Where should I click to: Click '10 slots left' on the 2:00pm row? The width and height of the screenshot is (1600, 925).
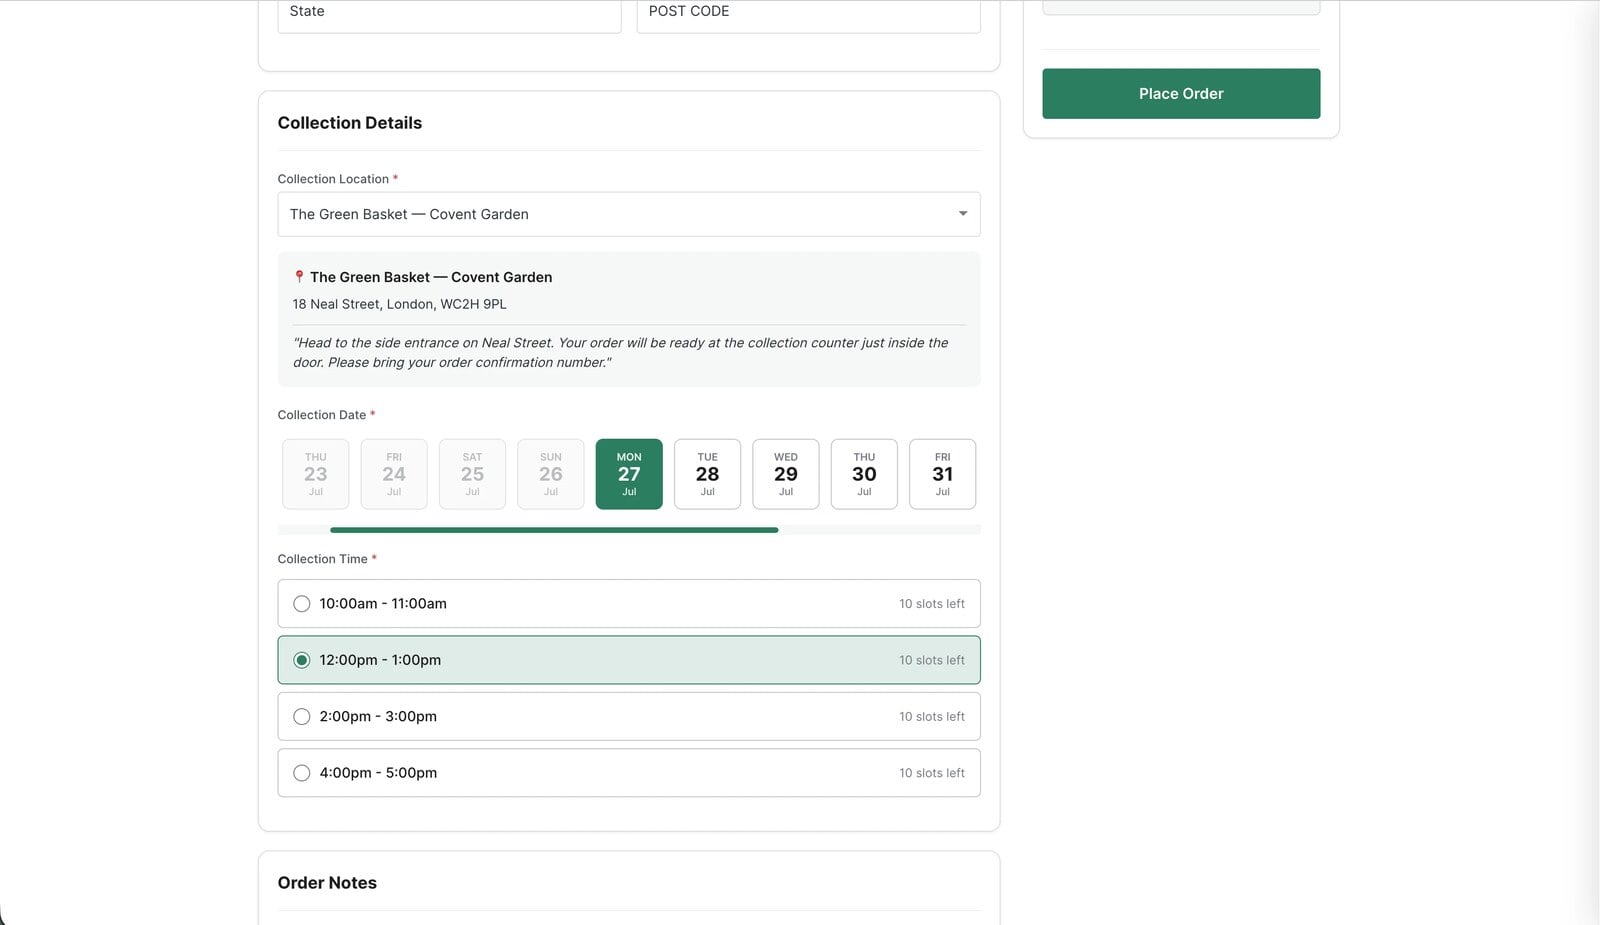932,717
